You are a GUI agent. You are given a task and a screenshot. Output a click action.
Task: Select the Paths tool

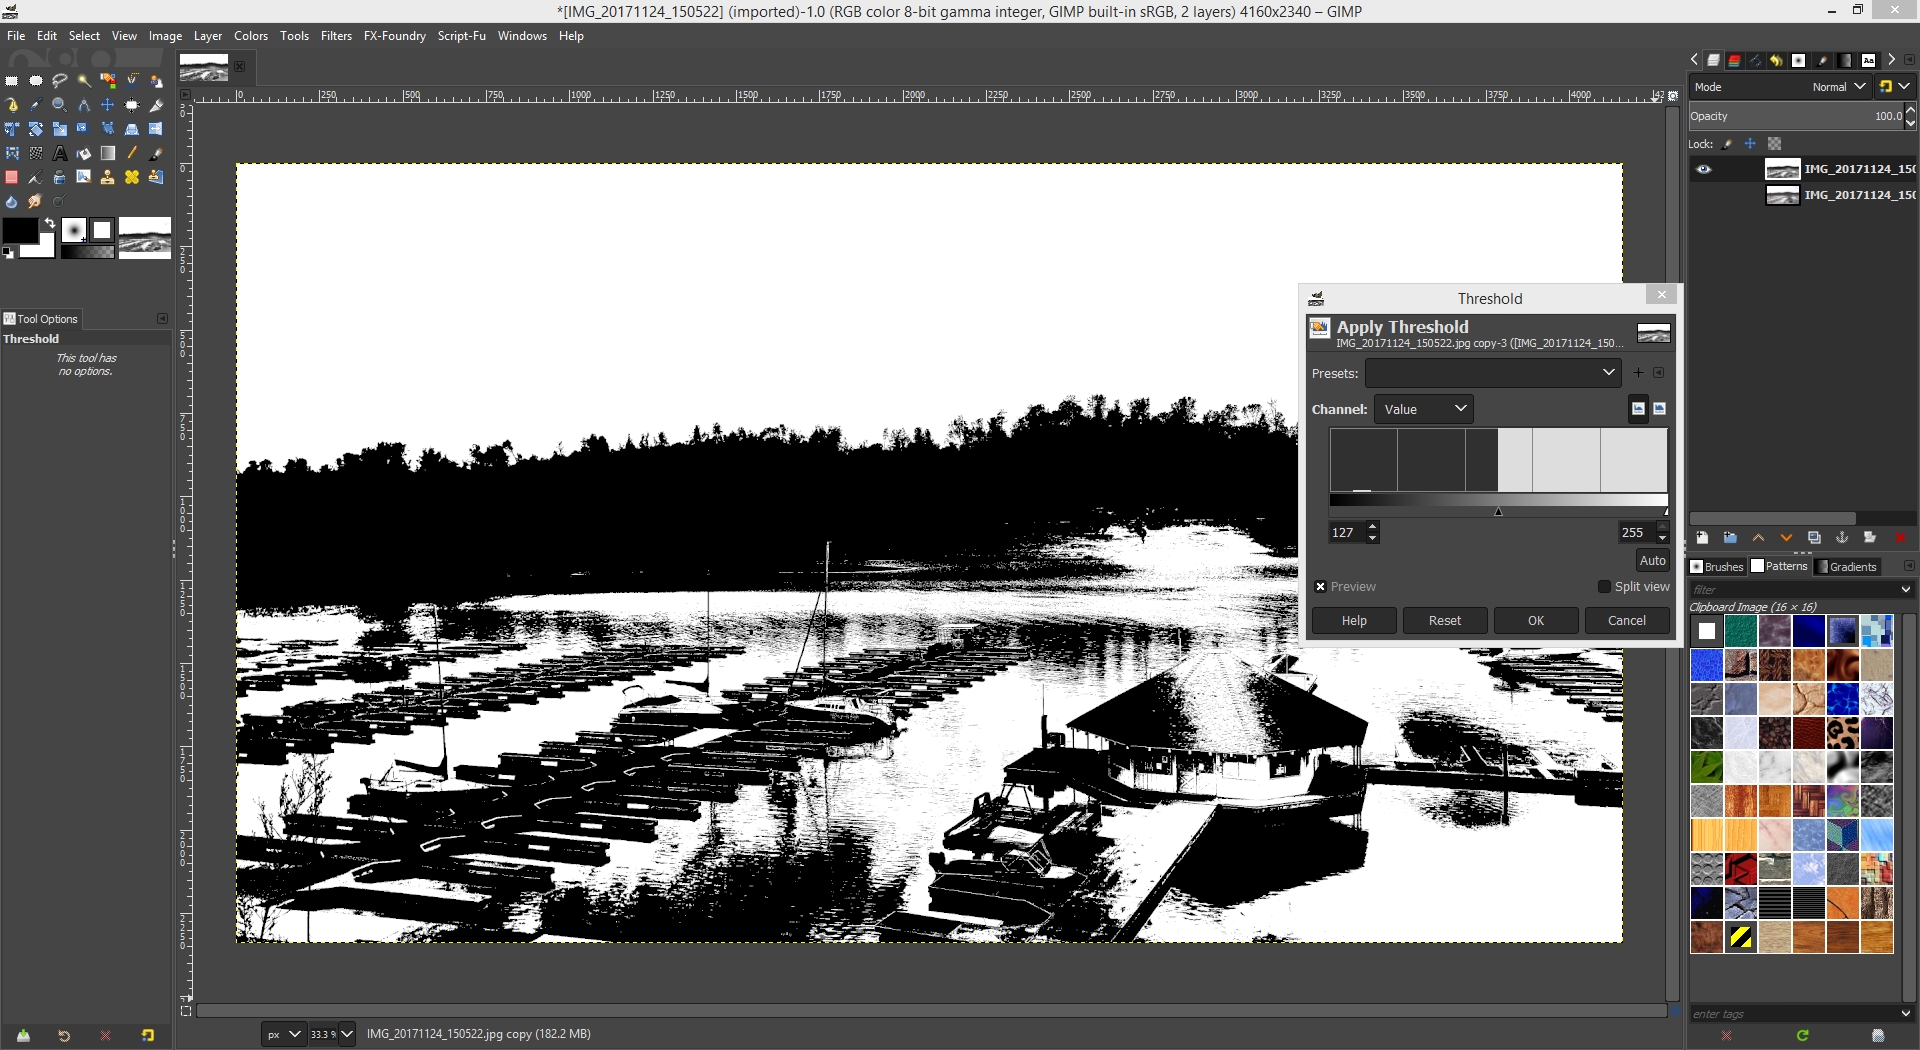(x=12, y=105)
